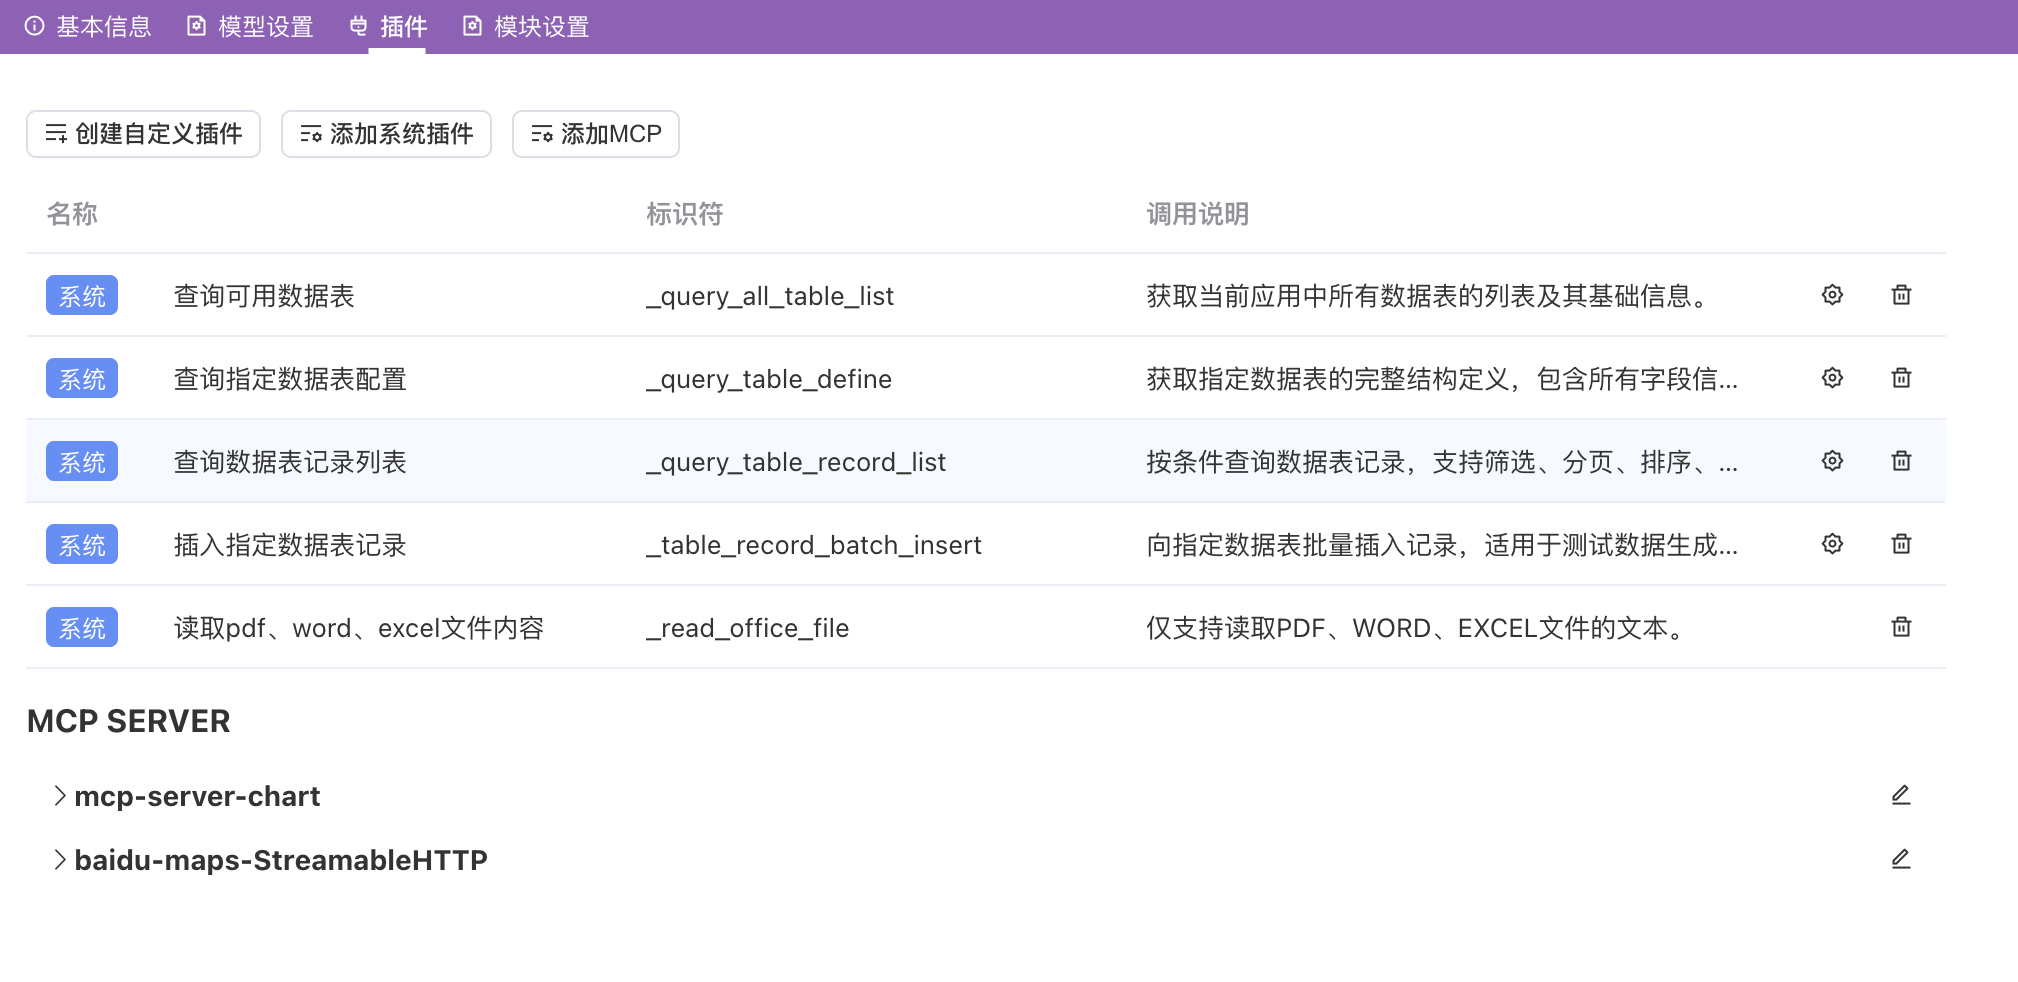The image size is (2018, 982).
Task: Edit the baidu-maps-StreamableHTTP server
Action: [x=1901, y=859]
